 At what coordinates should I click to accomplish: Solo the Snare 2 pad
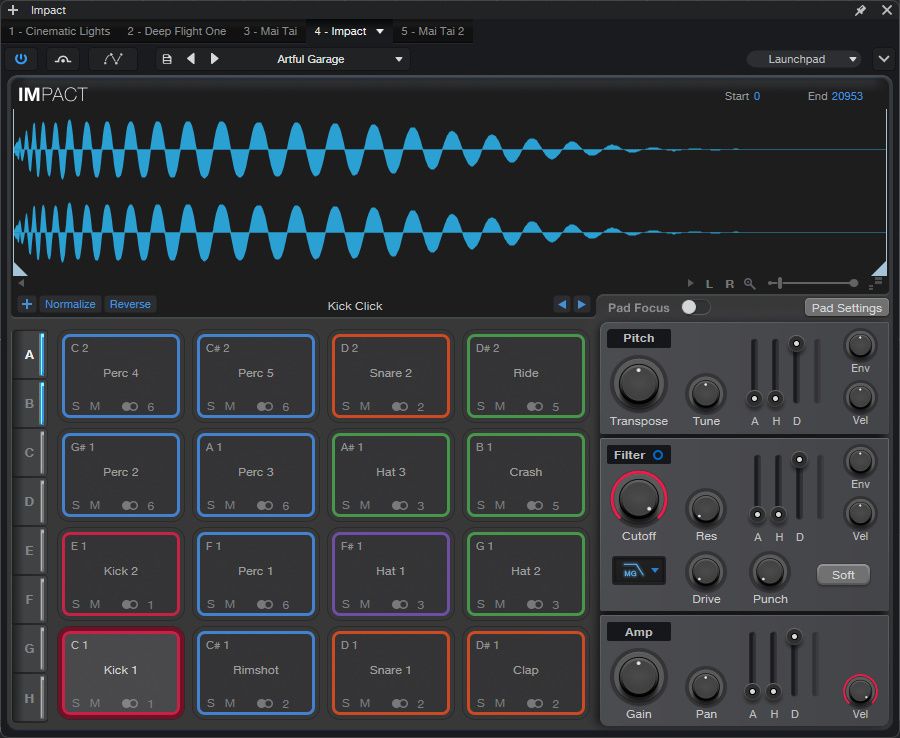coord(346,407)
